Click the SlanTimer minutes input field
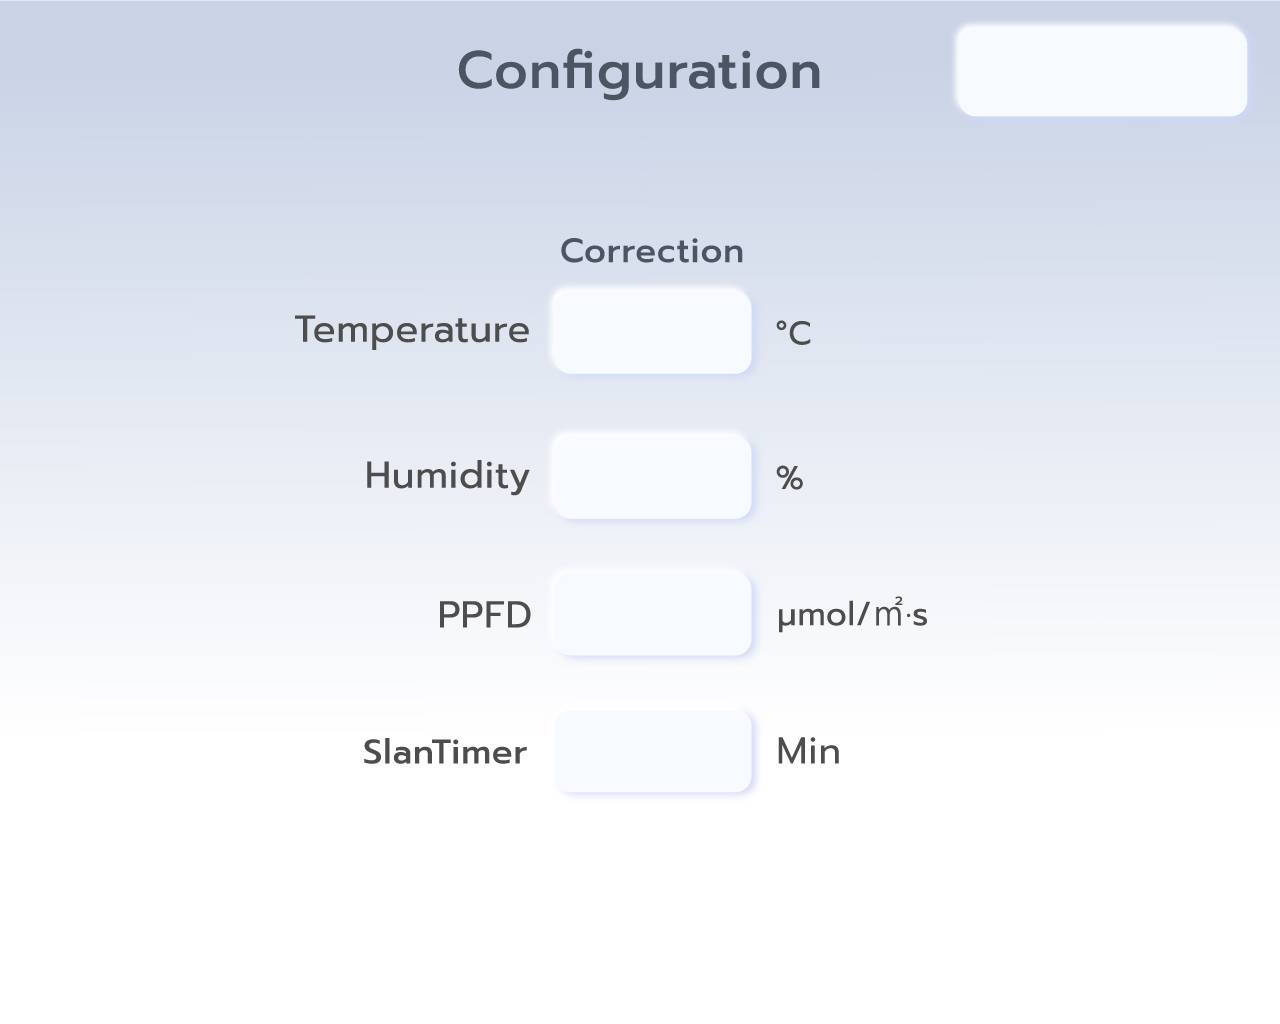Viewport: 1280px width, 1024px height. [x=653, y=751]
